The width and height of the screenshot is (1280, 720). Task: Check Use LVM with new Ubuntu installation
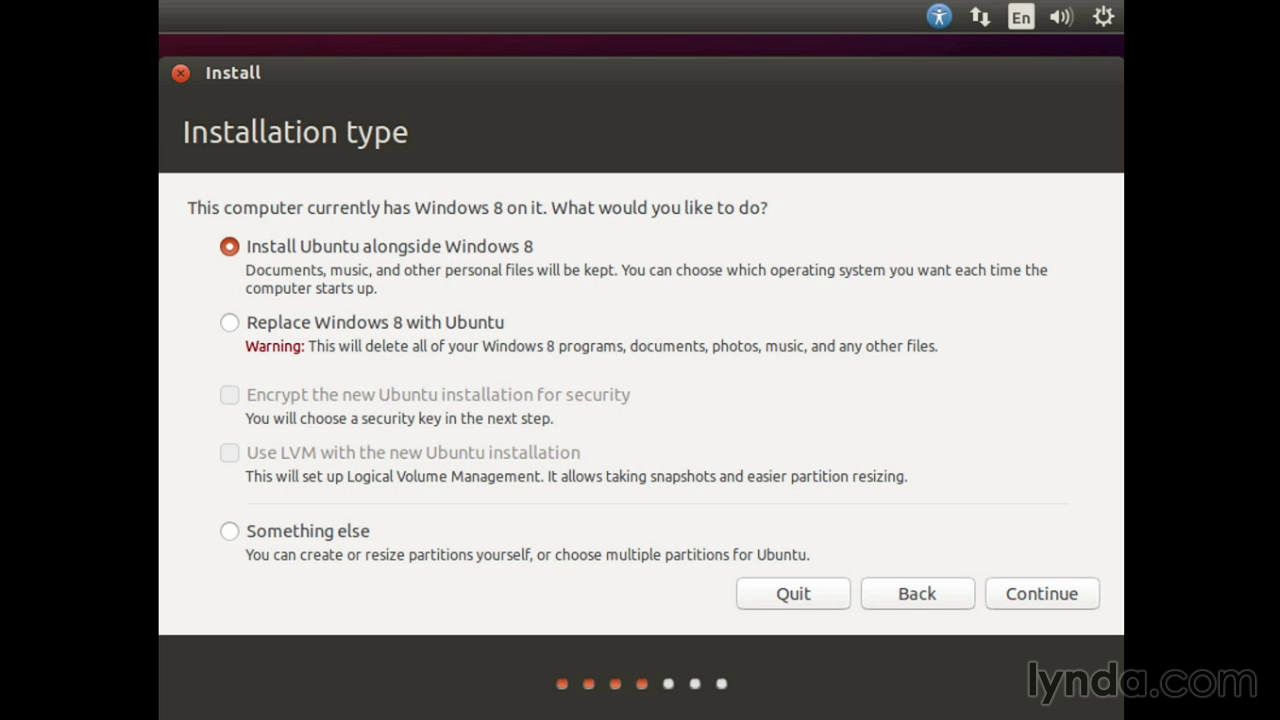click(x=230, y=453)
